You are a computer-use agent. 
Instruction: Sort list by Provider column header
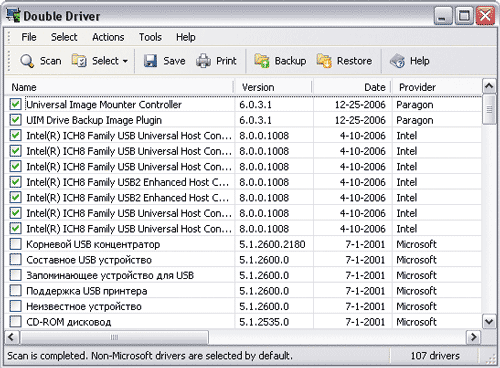click(437, 87)
